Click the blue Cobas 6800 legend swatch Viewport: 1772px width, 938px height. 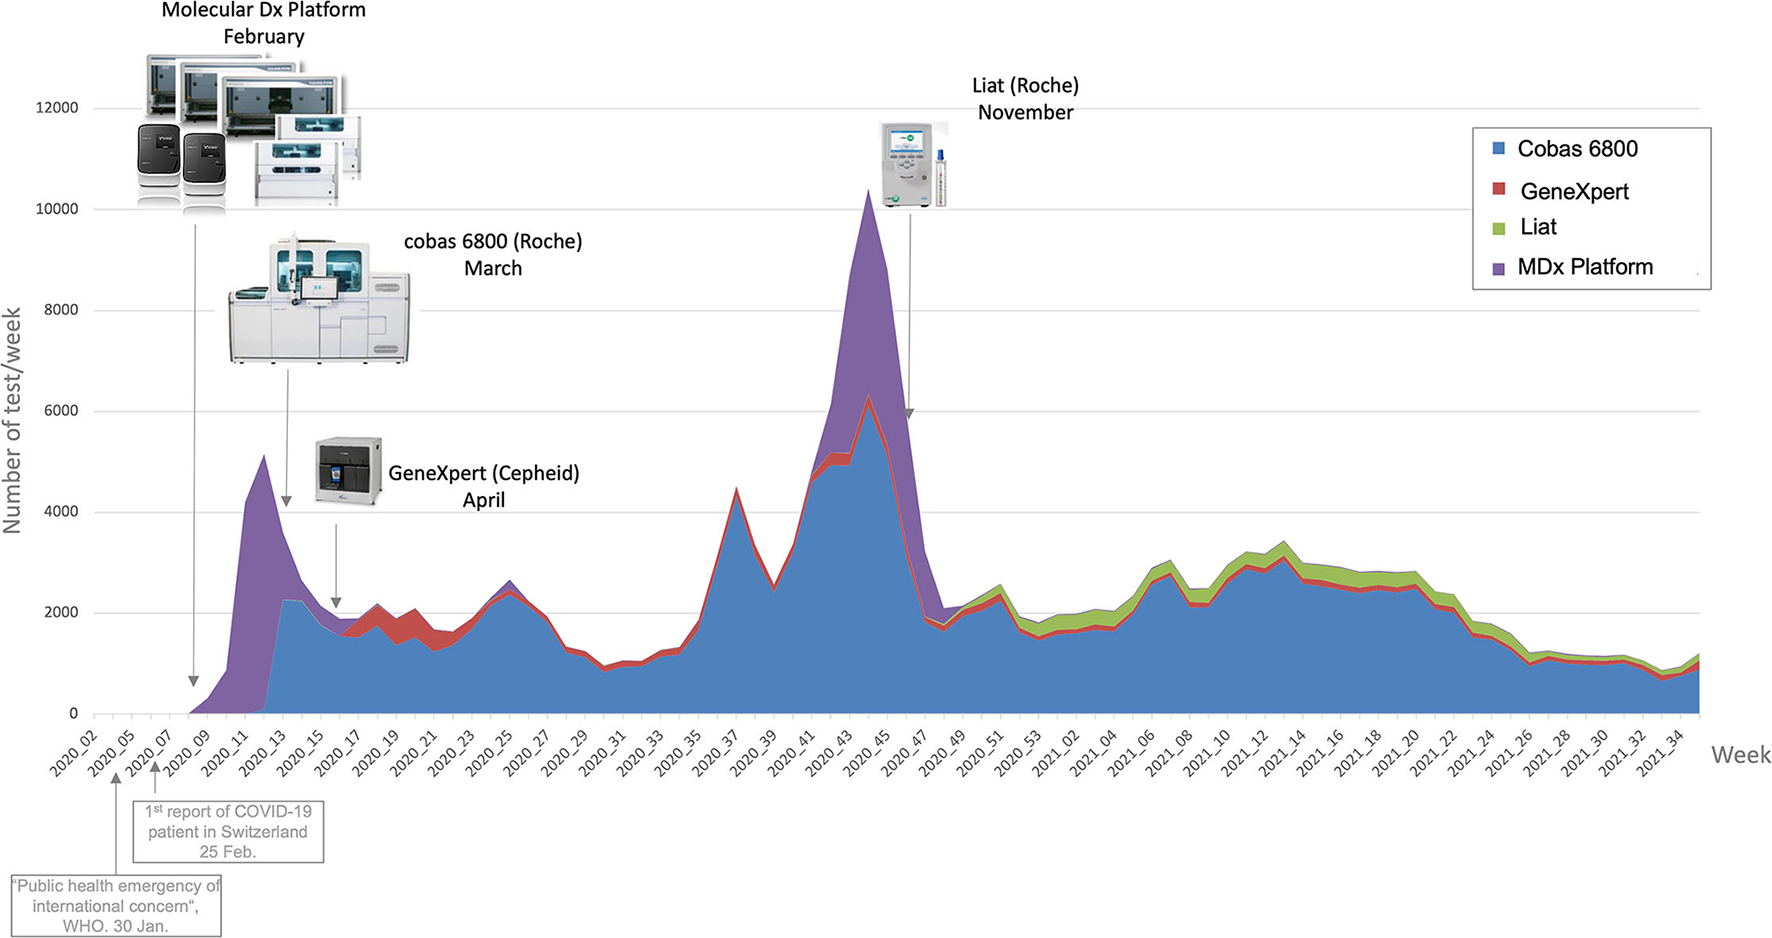tap(1498, 149)
